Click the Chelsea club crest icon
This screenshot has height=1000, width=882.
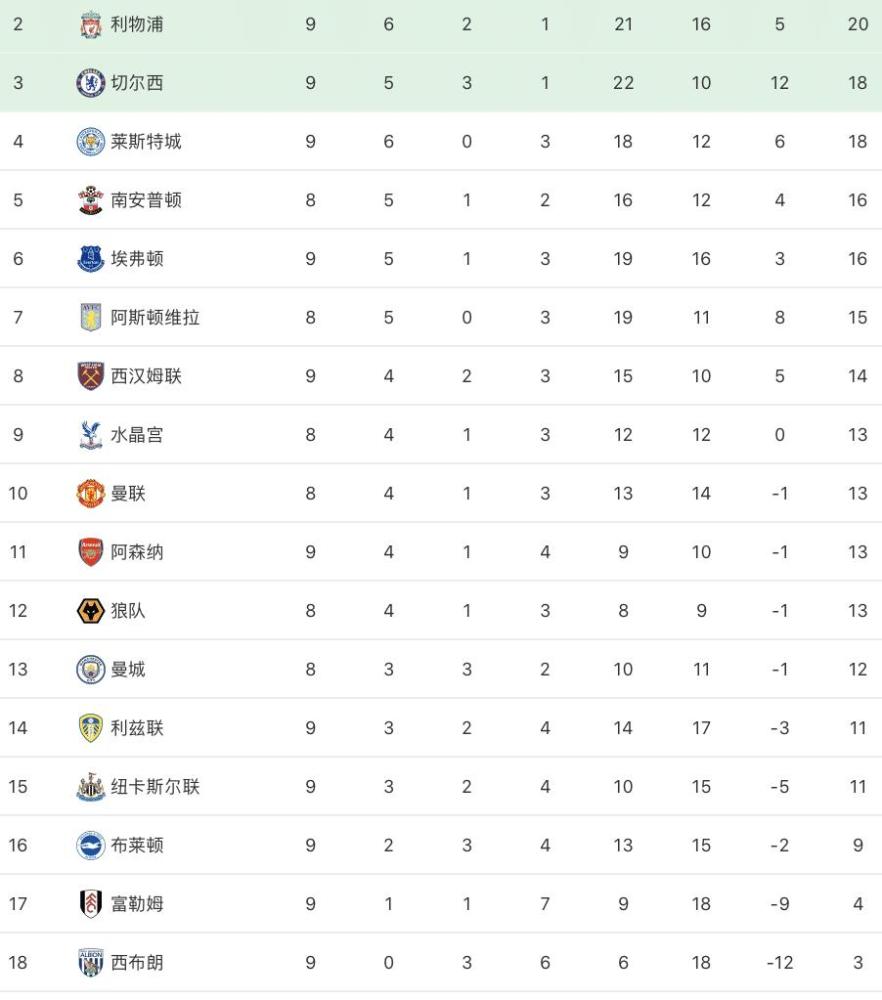click(x=90, y=83)
